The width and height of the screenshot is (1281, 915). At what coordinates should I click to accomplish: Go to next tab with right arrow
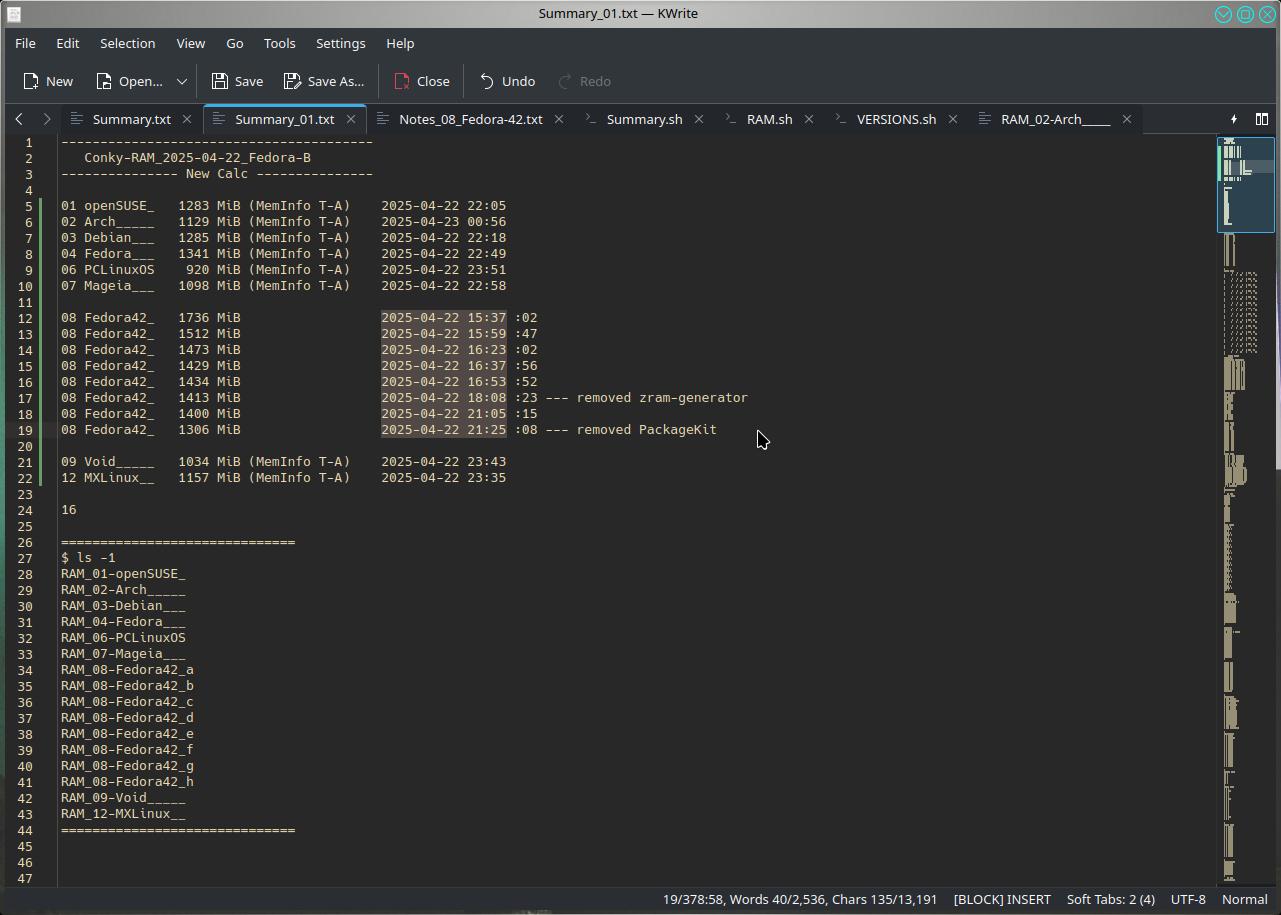tap(46, 119)
